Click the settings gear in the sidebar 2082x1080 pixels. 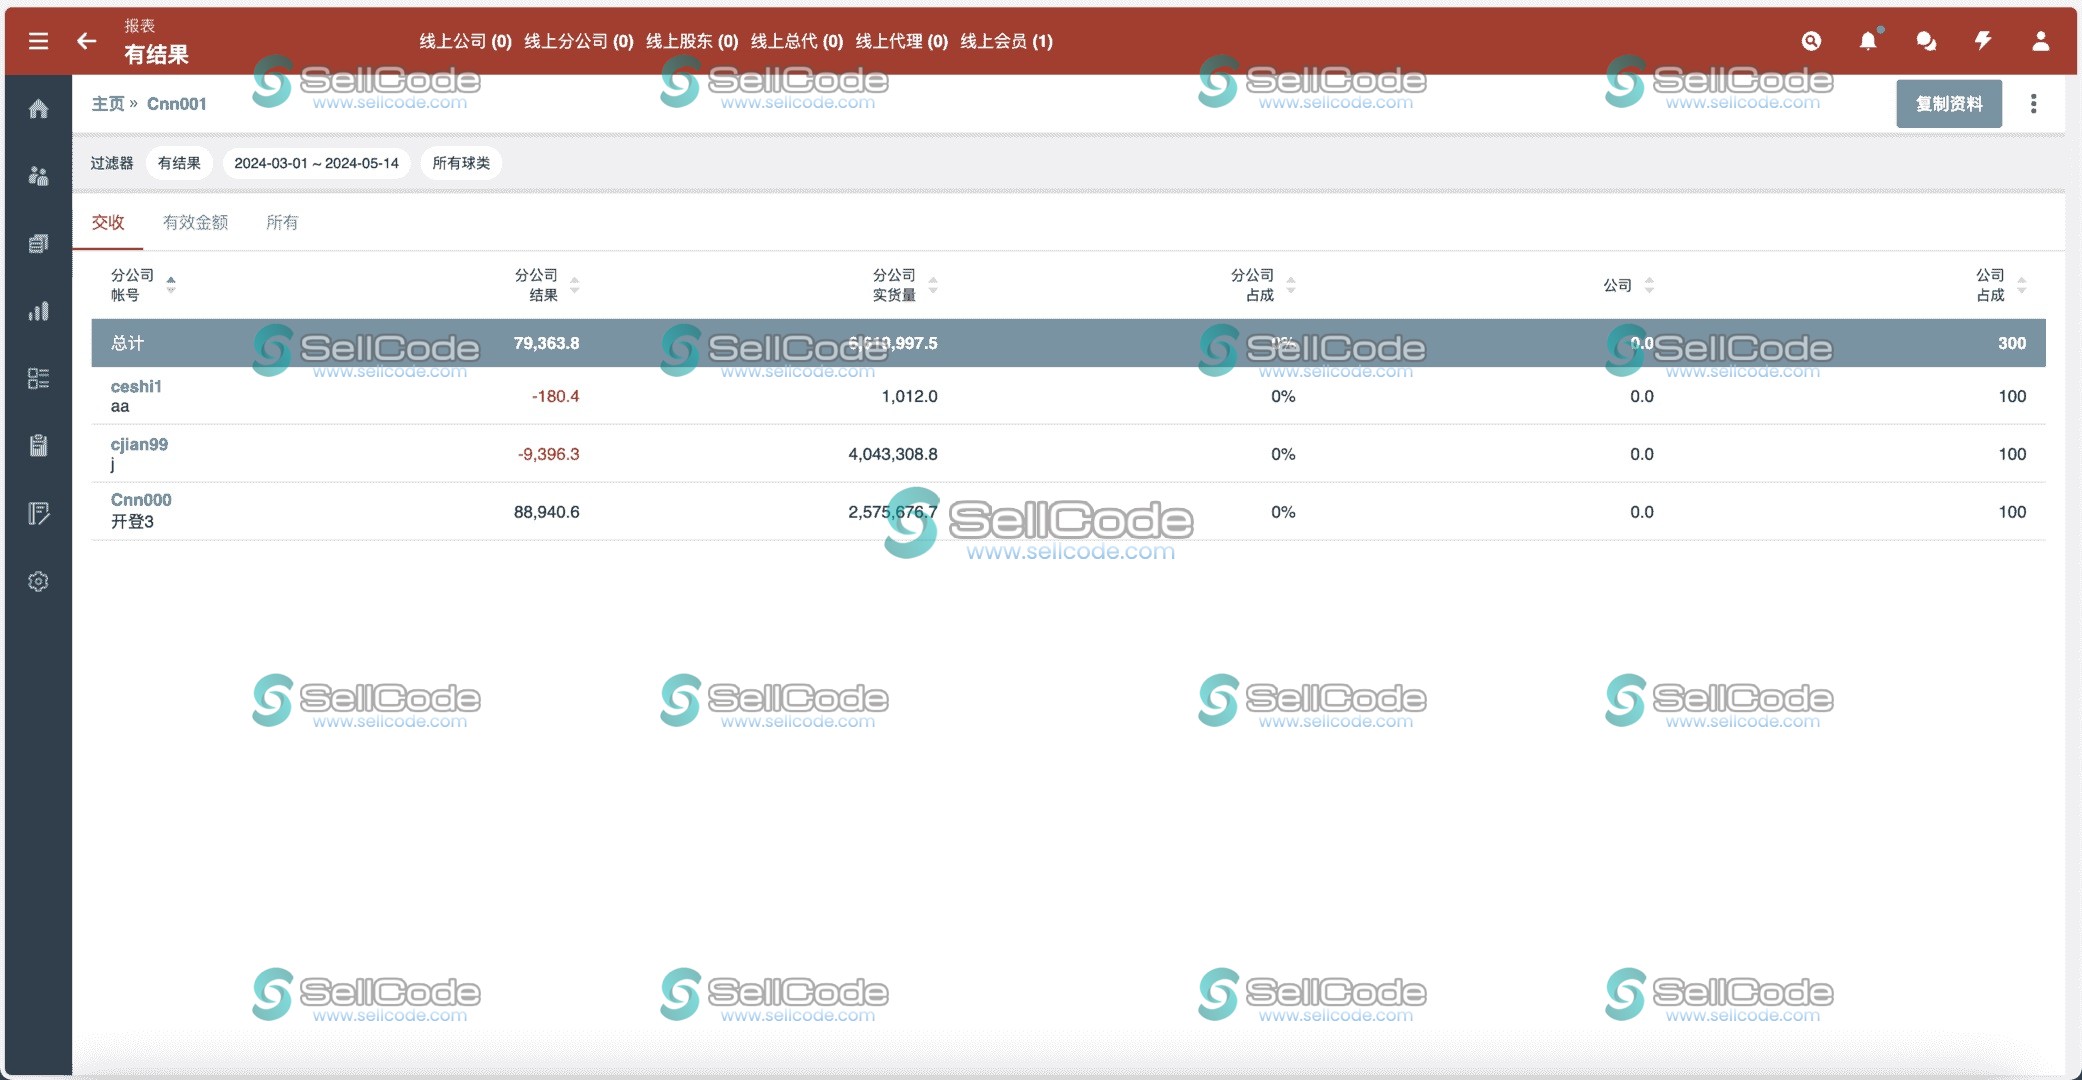click(x=38, y=580)
